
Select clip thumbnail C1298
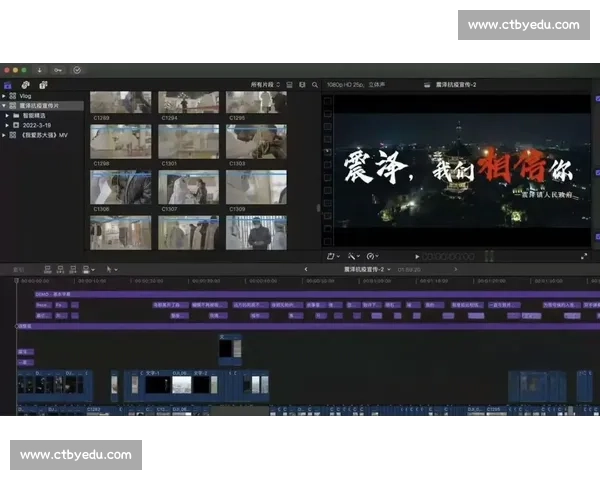click(121, 142)
